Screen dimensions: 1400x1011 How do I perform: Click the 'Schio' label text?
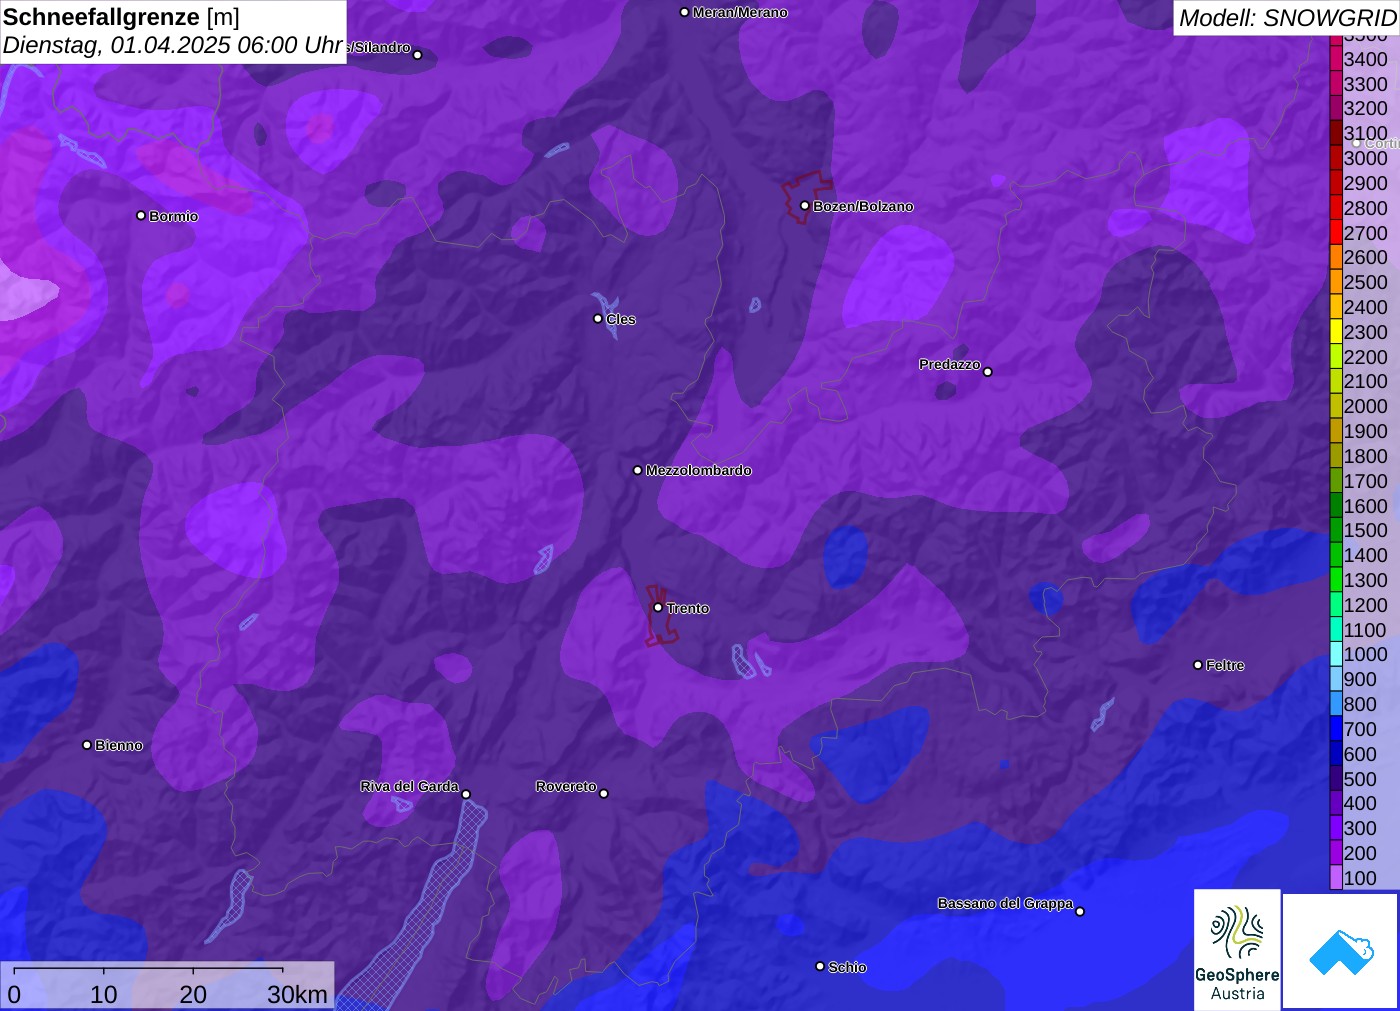point(847,967)
